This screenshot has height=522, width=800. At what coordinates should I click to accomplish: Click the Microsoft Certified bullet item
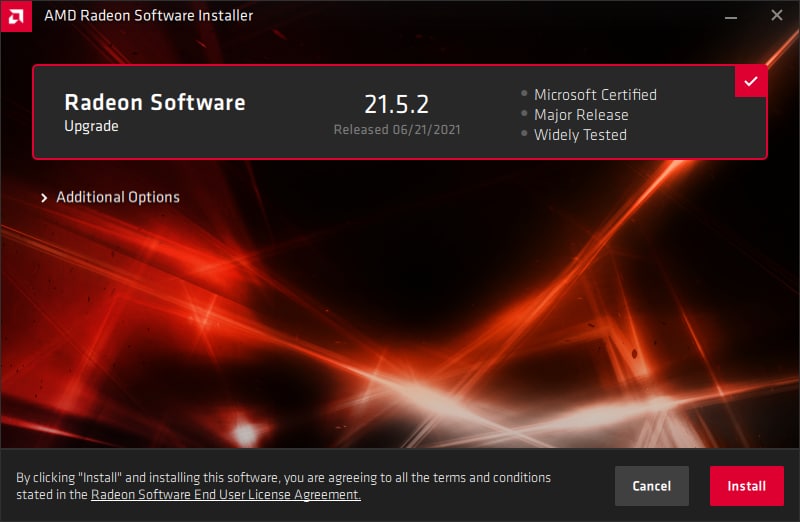pyautogui.click(x=595, y=94)
